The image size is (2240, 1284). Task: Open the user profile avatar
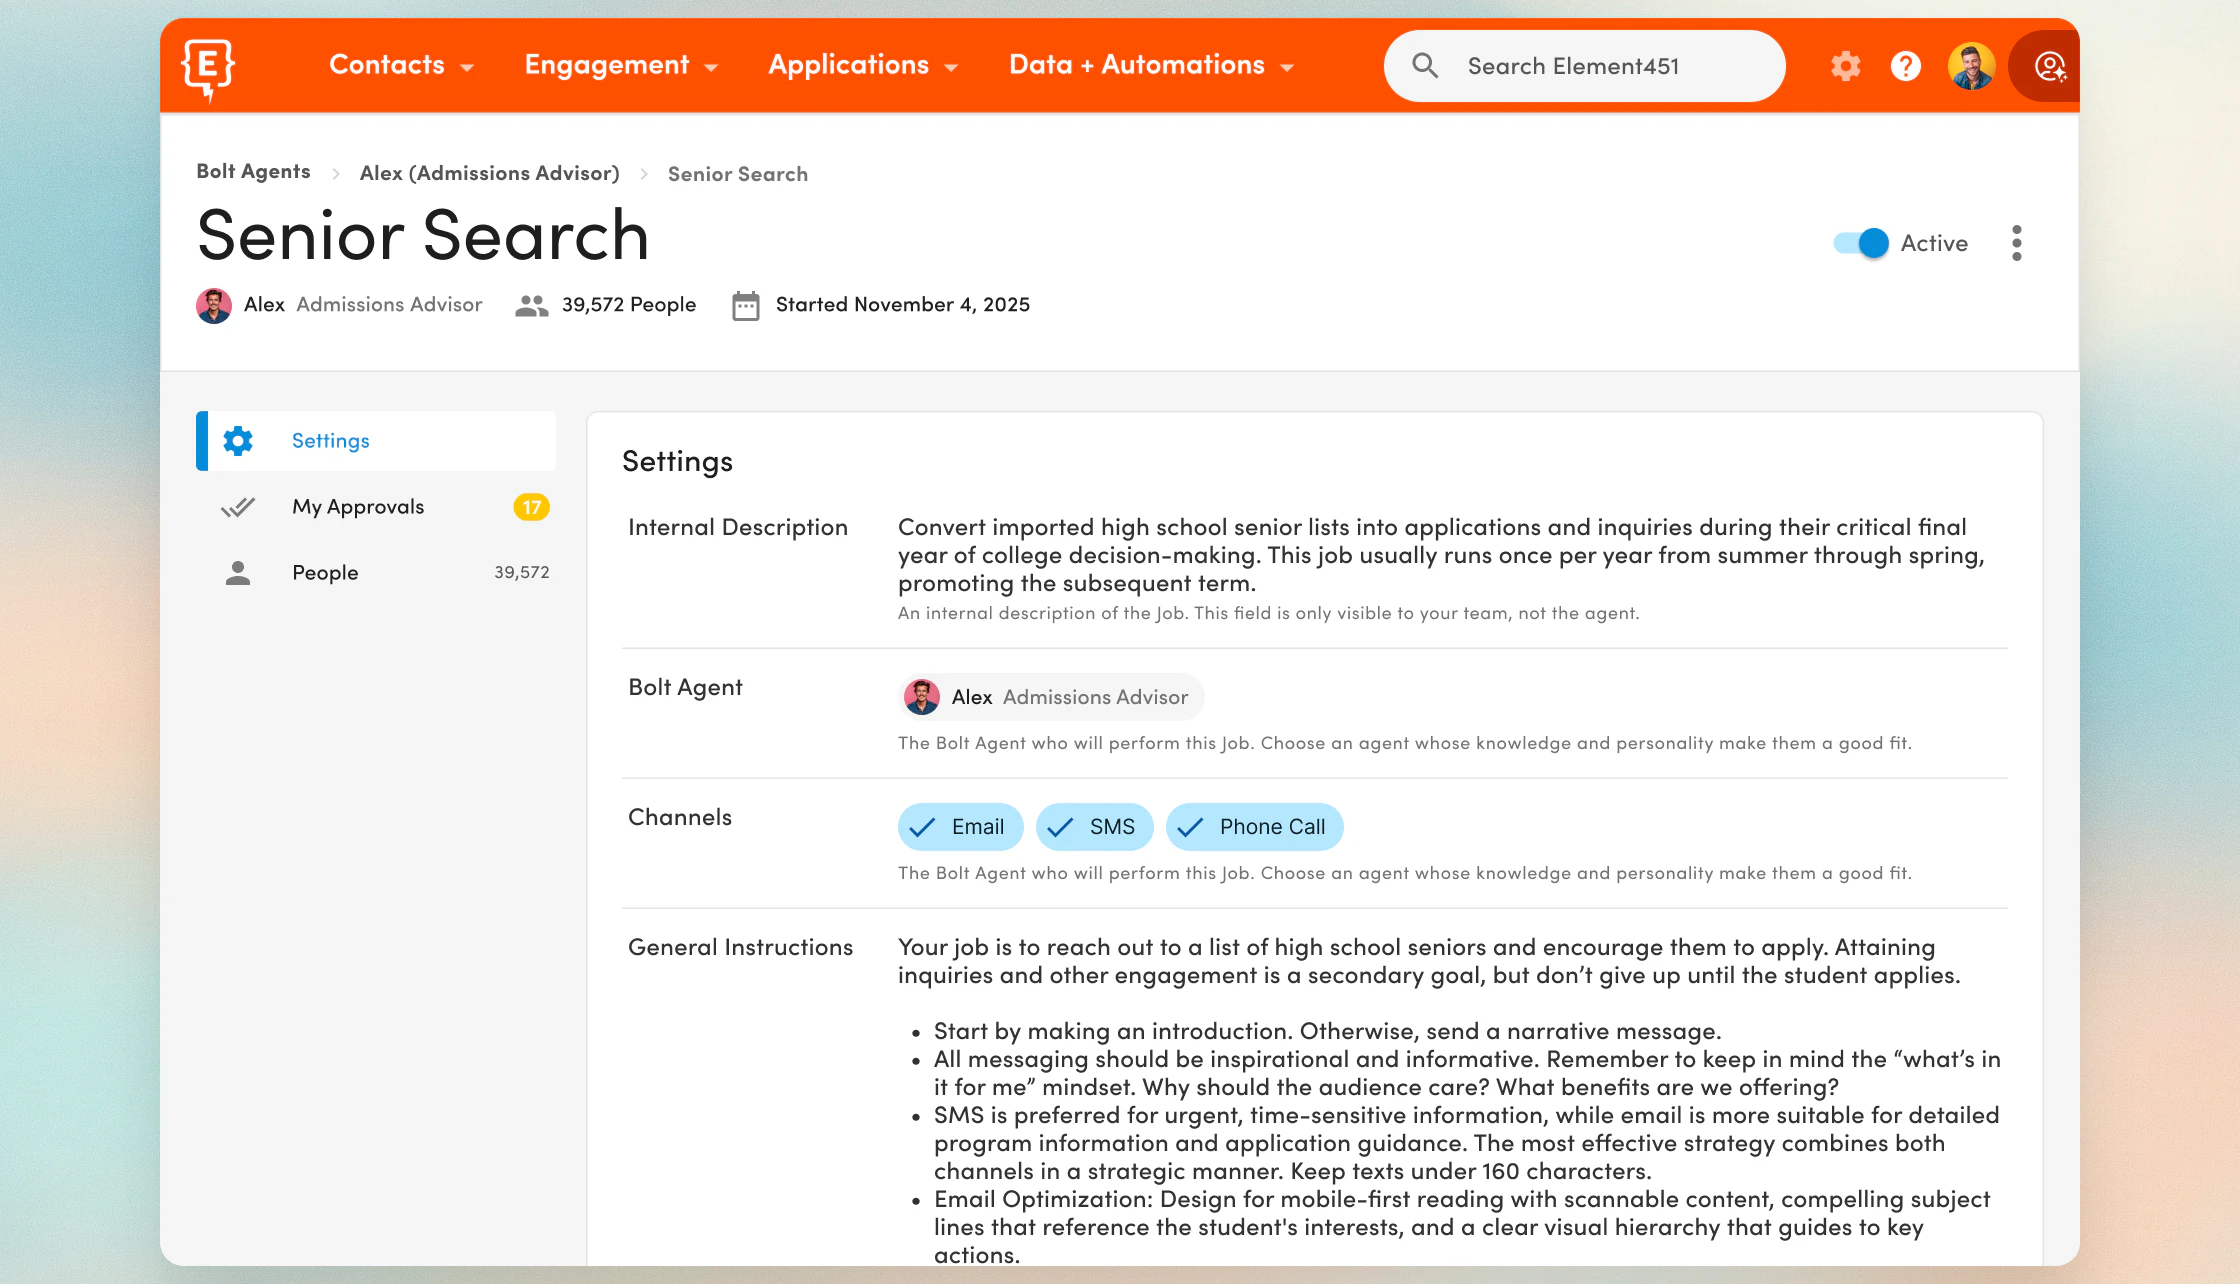point(1971,66)
